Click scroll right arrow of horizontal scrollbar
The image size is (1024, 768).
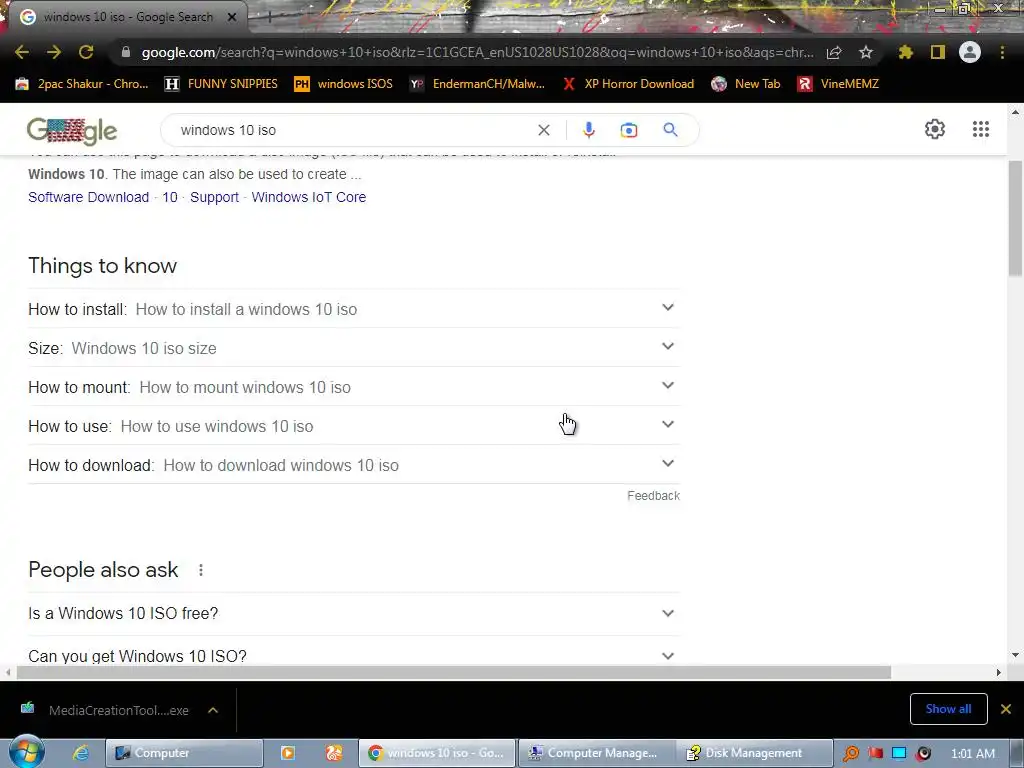[x=998, y=673]
